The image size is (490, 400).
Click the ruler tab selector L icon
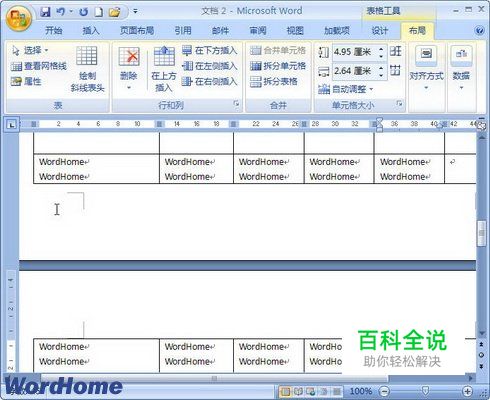(12, 125)
